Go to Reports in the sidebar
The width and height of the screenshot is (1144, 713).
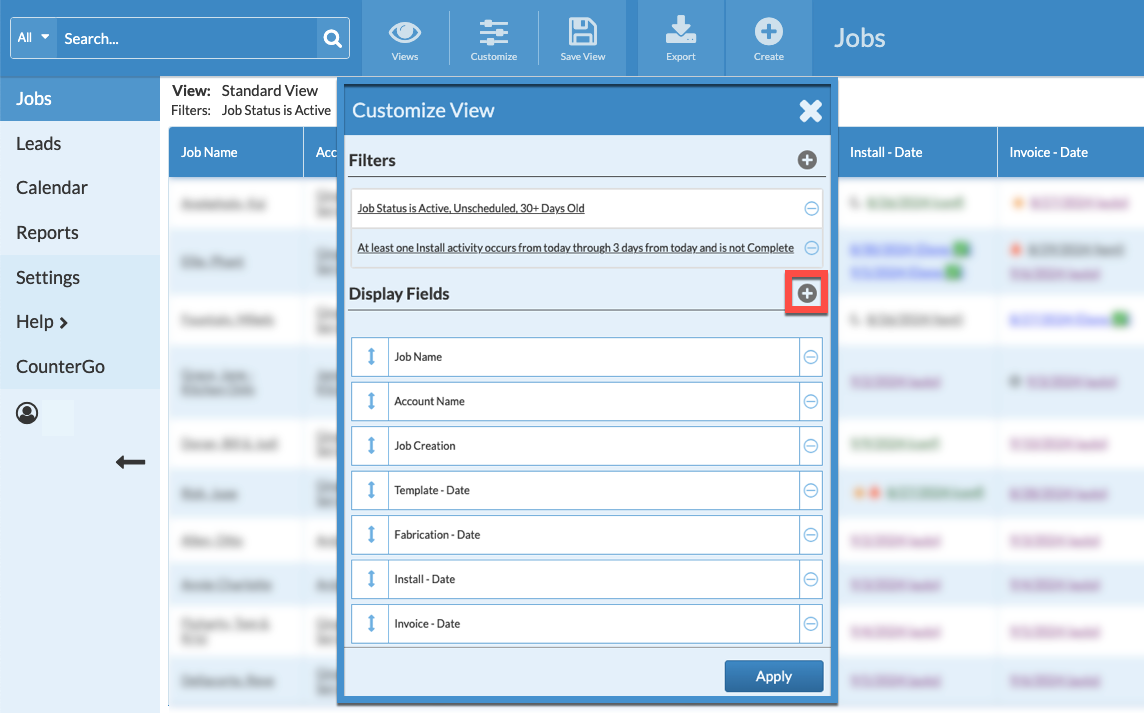[47, 233]
